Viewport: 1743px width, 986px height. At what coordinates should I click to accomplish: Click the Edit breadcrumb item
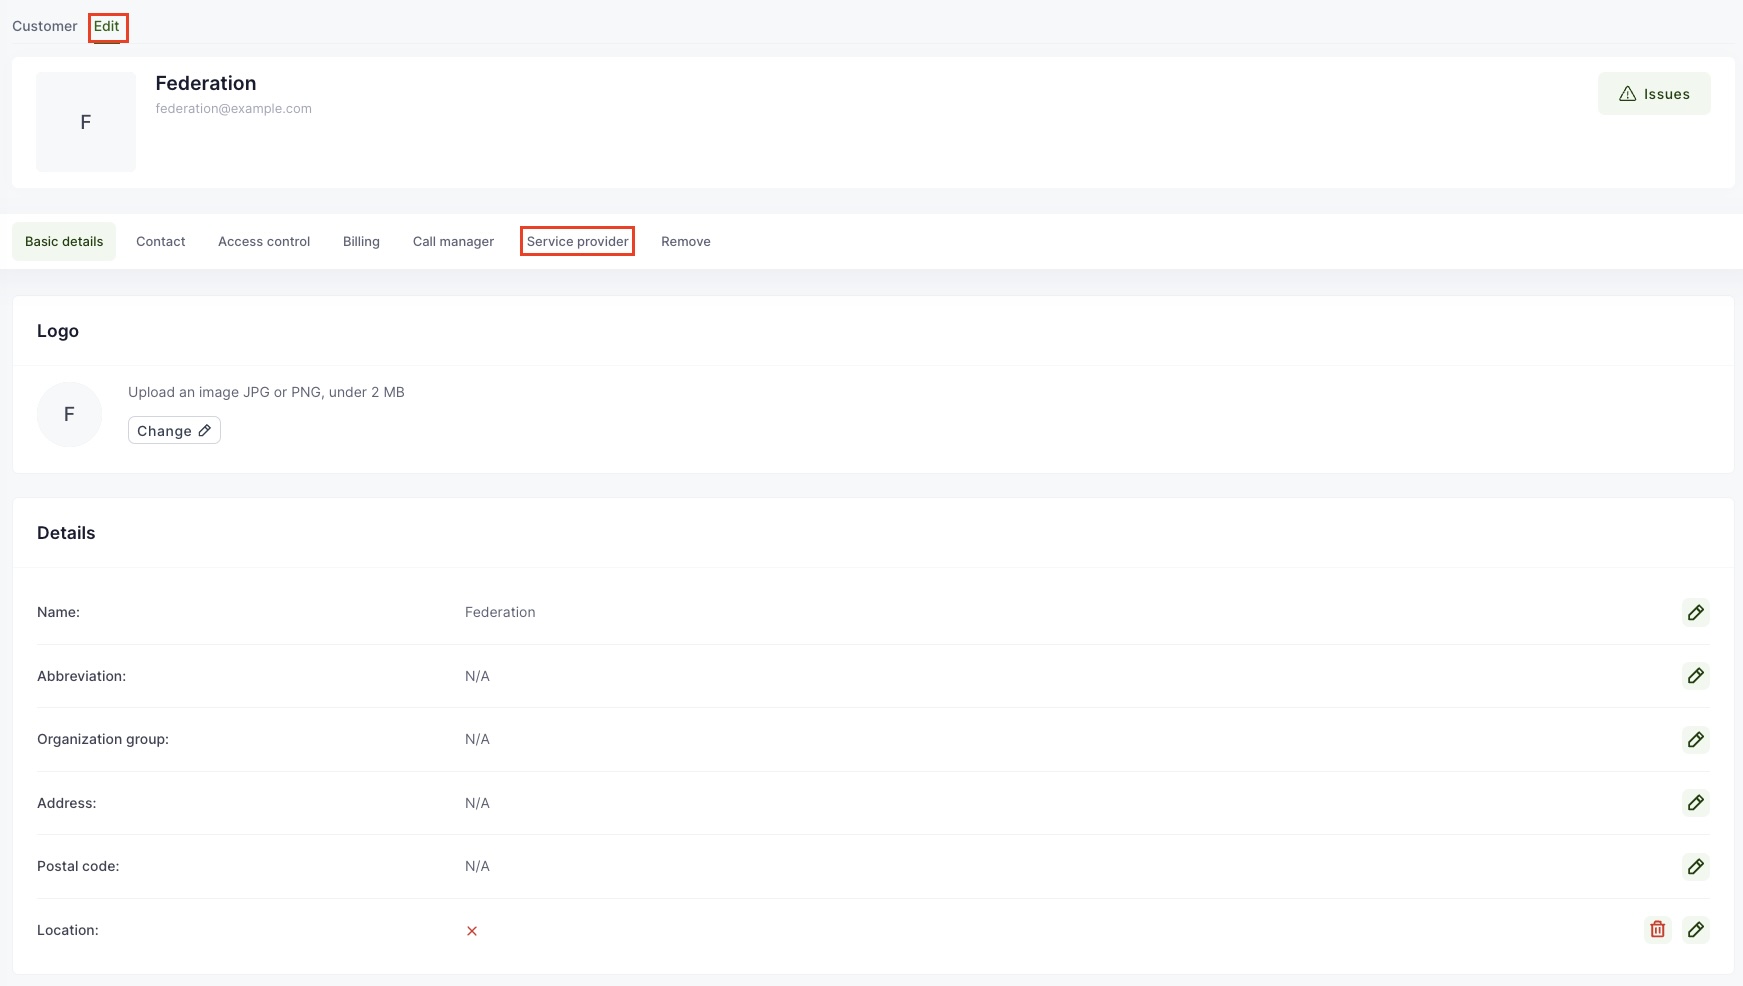(107, 27)
